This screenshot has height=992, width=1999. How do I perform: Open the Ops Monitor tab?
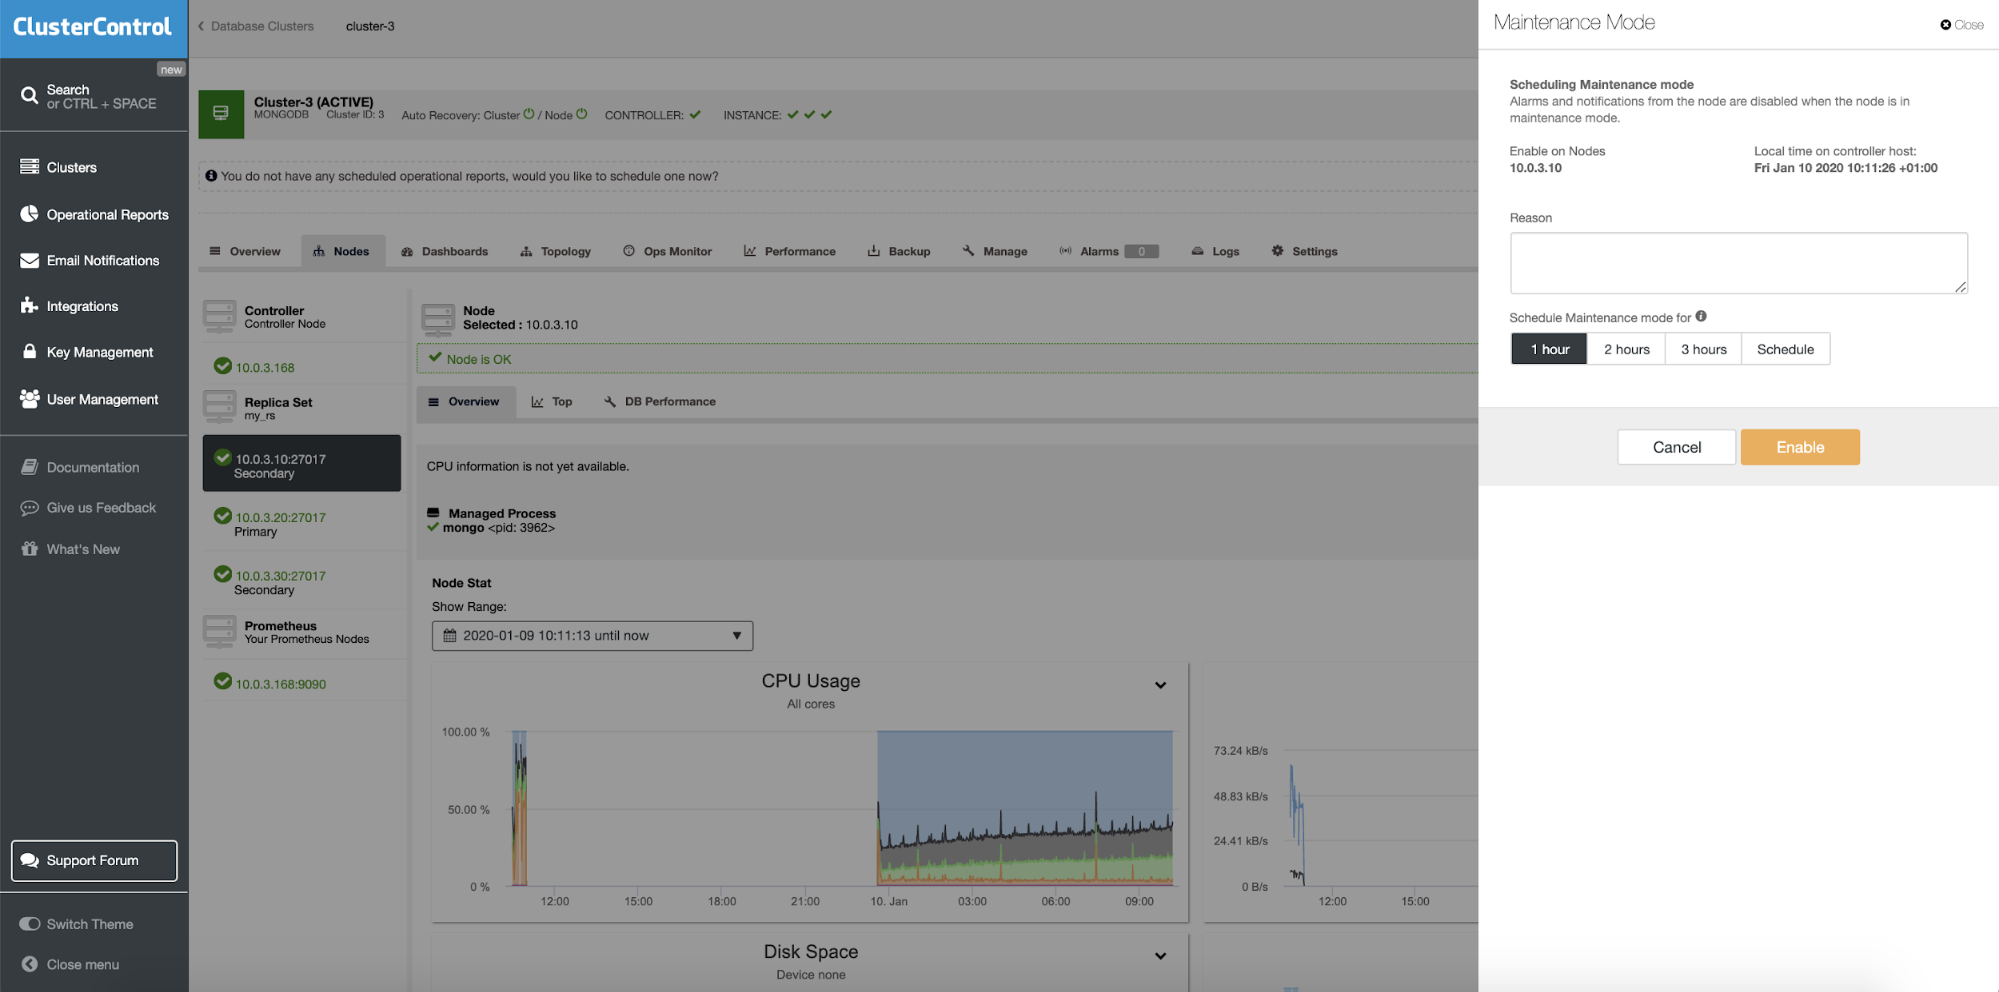(x=667, y=251)
